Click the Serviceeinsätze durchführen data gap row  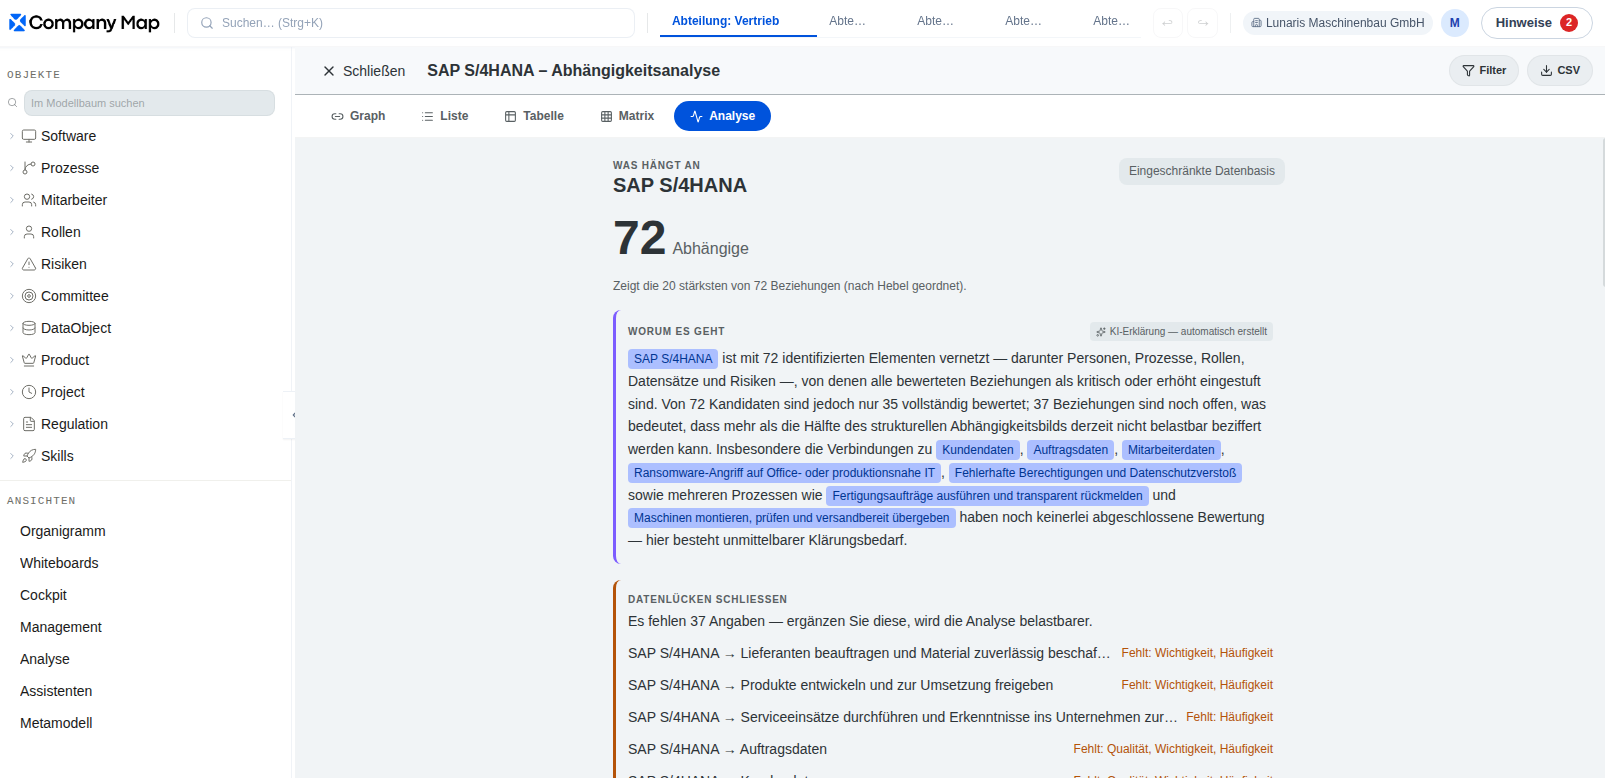pos(950,717)
